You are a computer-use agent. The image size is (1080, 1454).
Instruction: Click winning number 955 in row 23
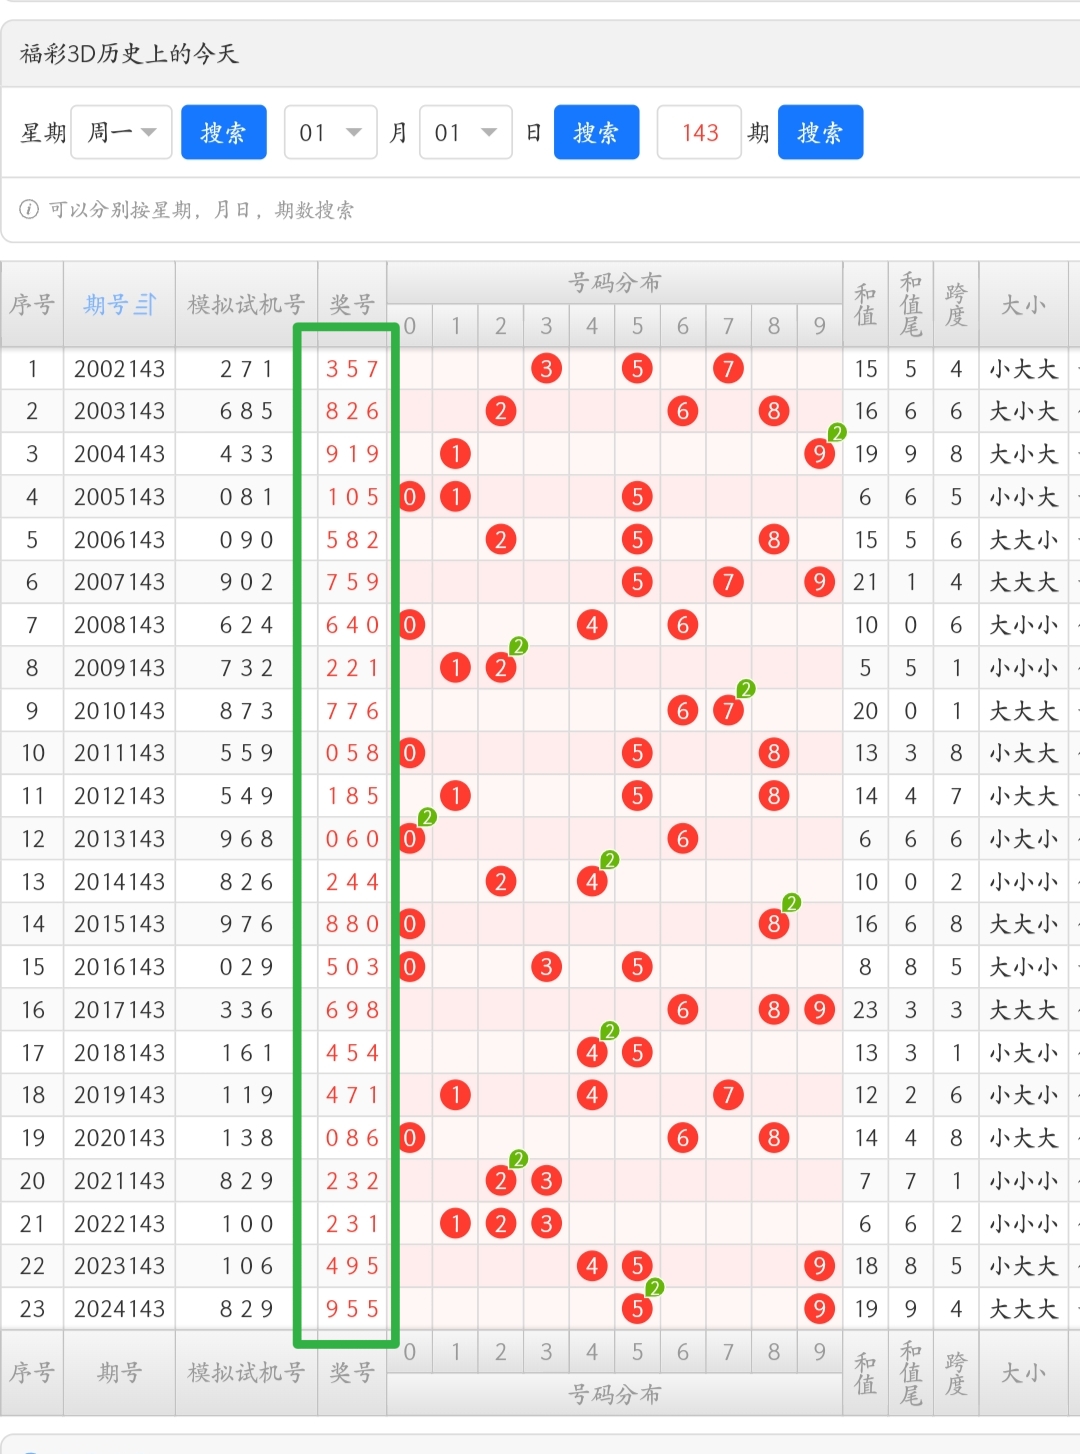[x=352, y=1309]
